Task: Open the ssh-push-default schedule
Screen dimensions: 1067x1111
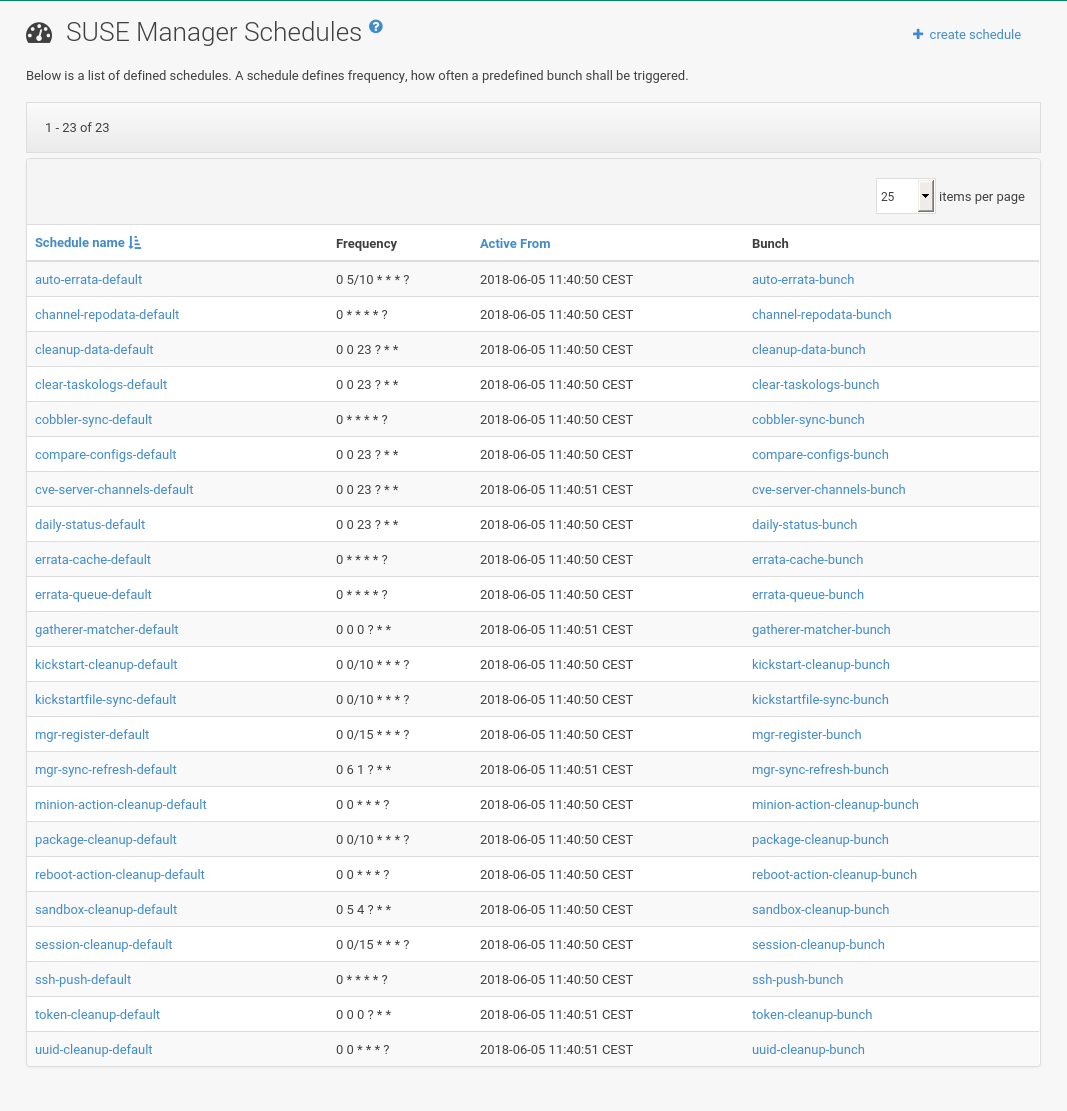Action: tap(83, 979)
